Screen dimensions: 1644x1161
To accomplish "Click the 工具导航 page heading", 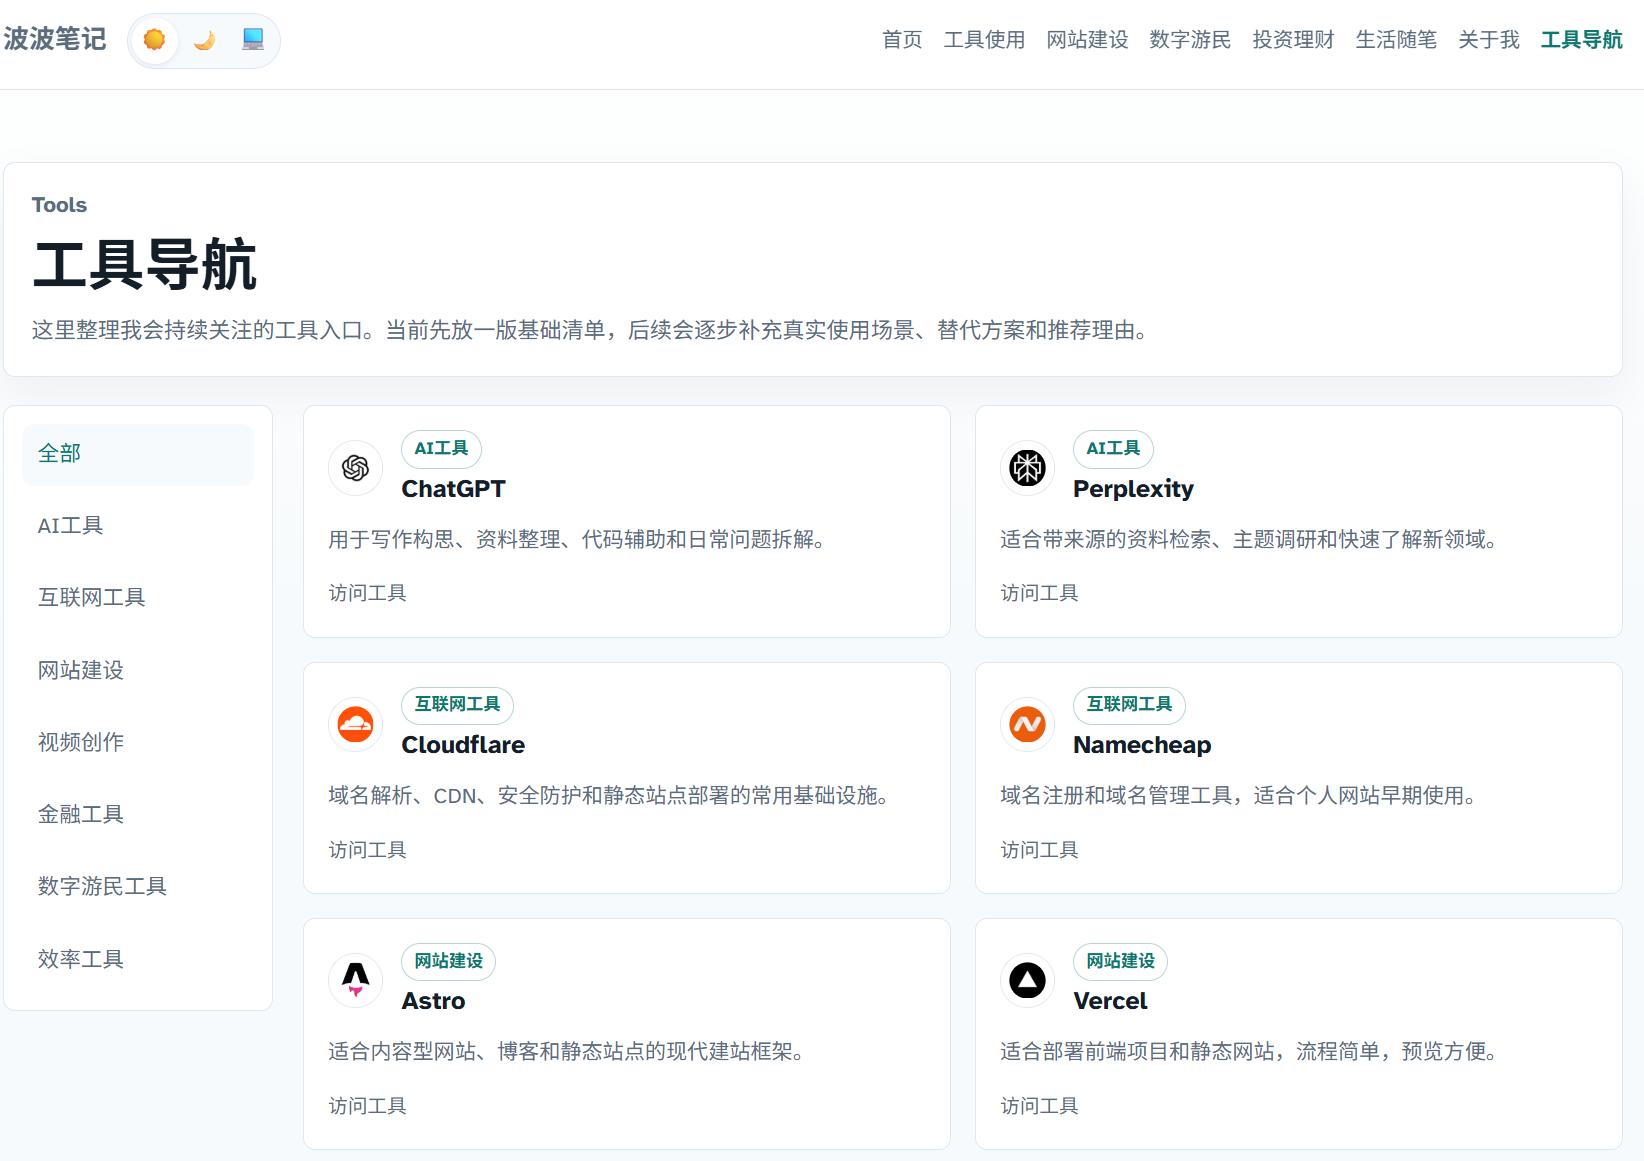I will (145, 266).
